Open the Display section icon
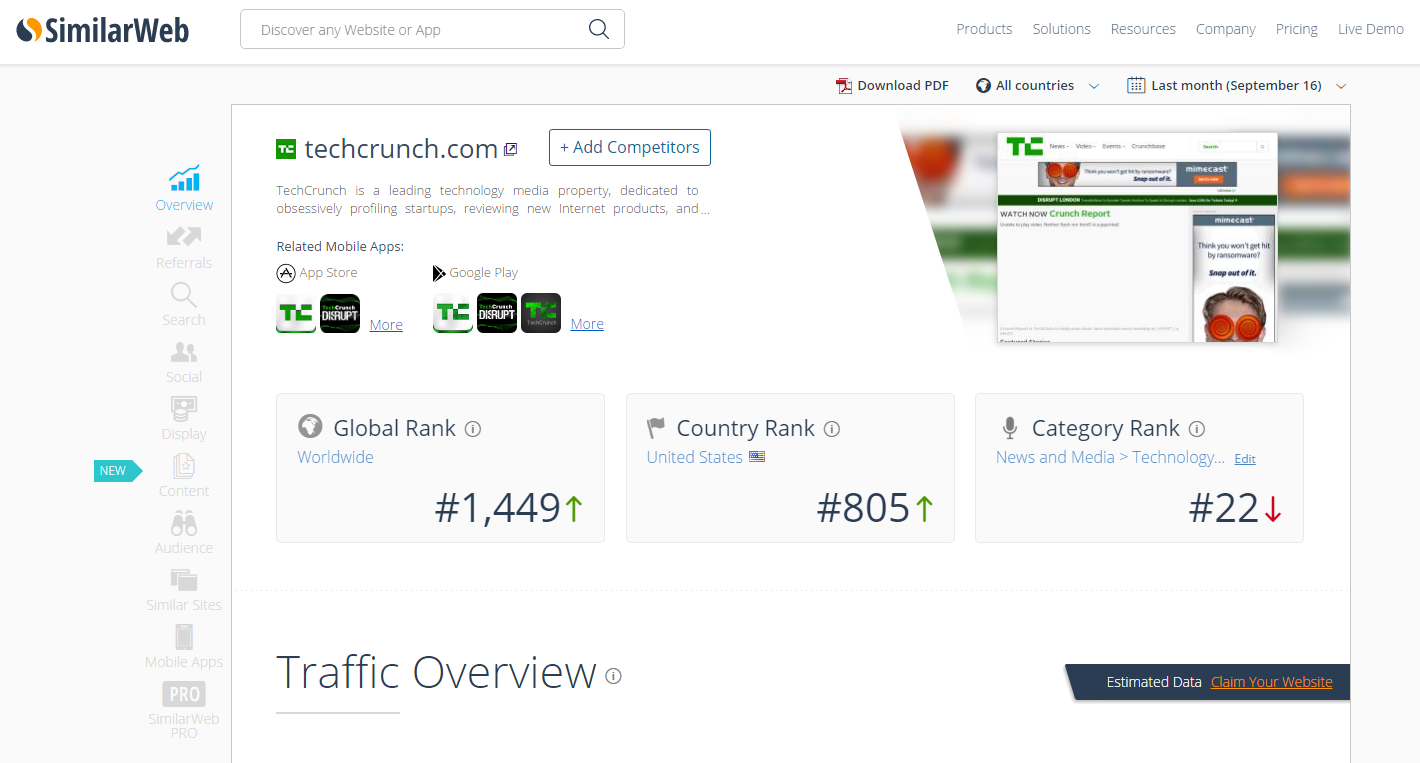1420x763 pixels. (x=184, y=409)
